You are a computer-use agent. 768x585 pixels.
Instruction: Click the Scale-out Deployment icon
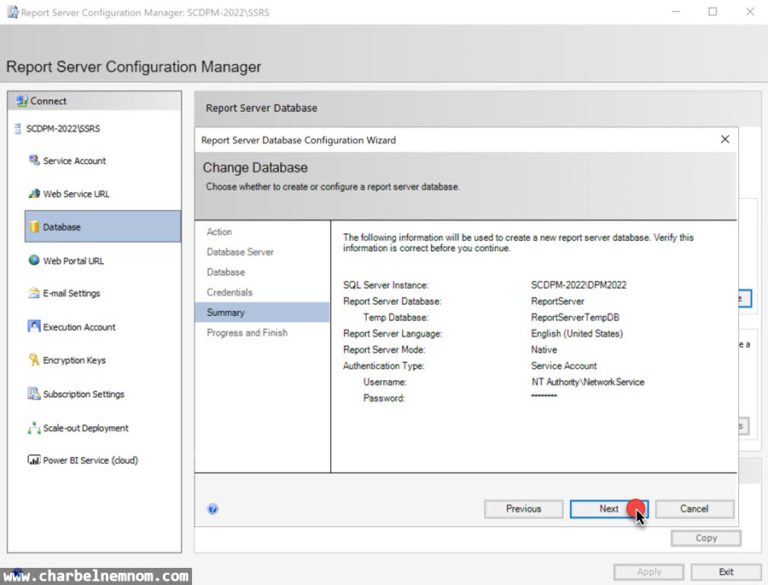pos(34,428)
